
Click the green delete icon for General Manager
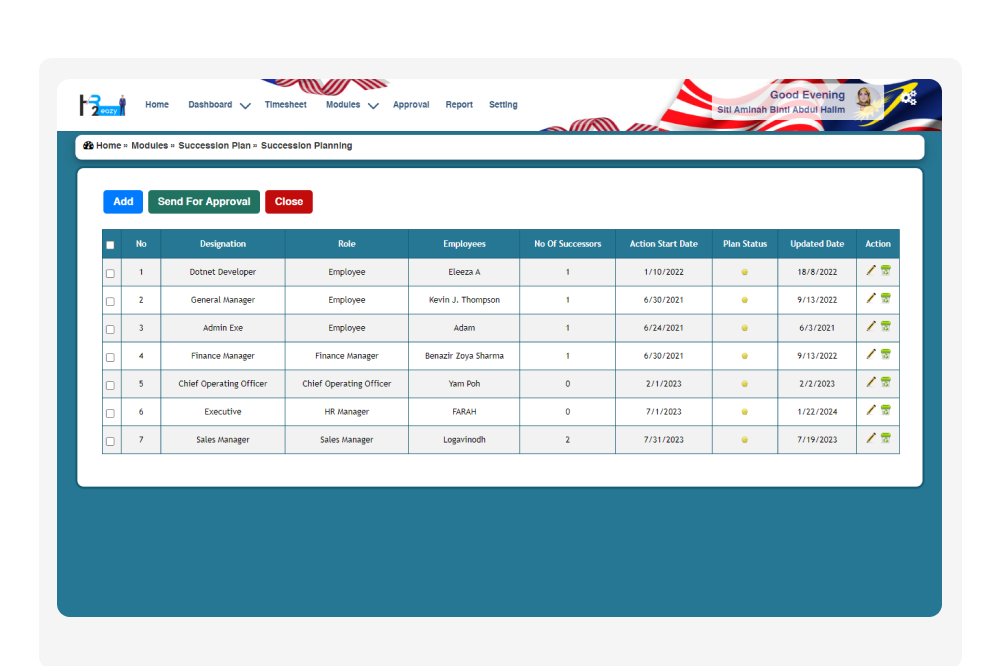pyautogui.click(x=886, y=298)
